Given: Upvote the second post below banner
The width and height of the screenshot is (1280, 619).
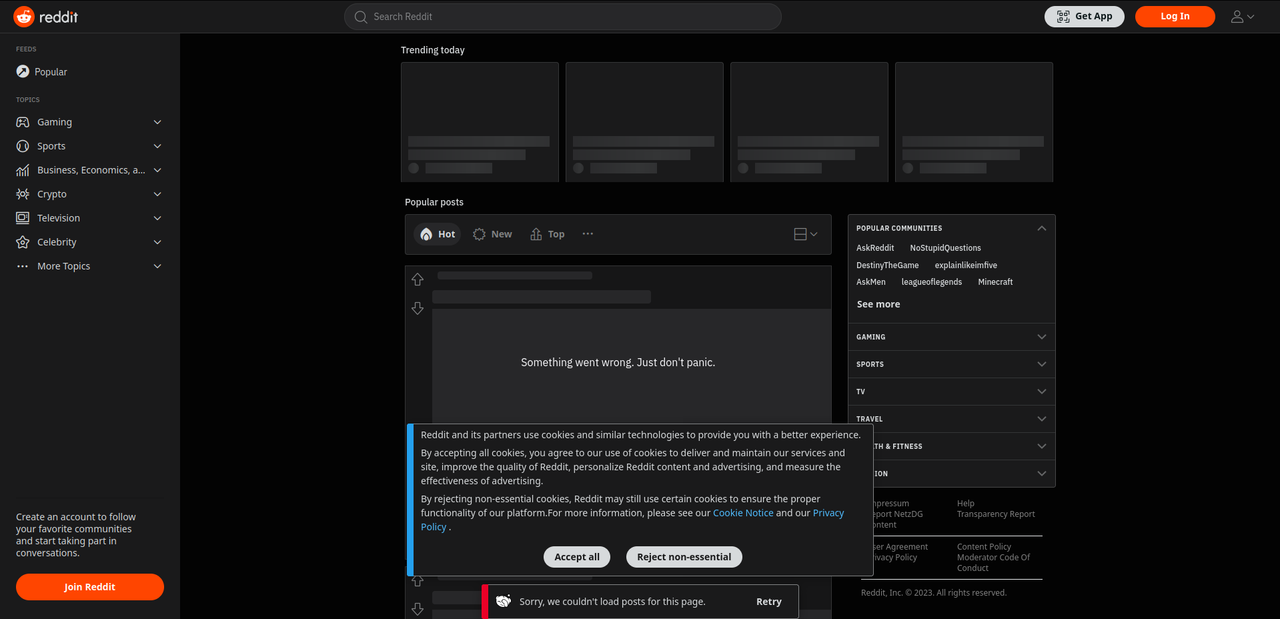Looking at the screenshot, I should [x=418, y=581].
